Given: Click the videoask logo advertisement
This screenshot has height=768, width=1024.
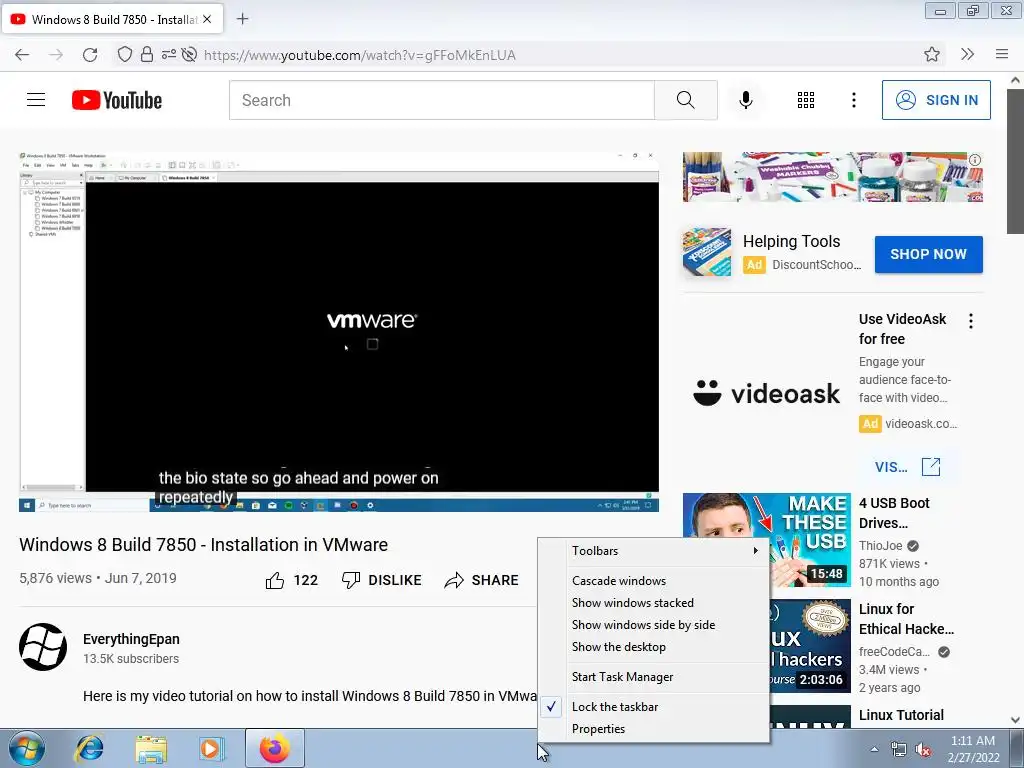Looking at the screenshot, I should pyautogui.click(x=767, y=393).
